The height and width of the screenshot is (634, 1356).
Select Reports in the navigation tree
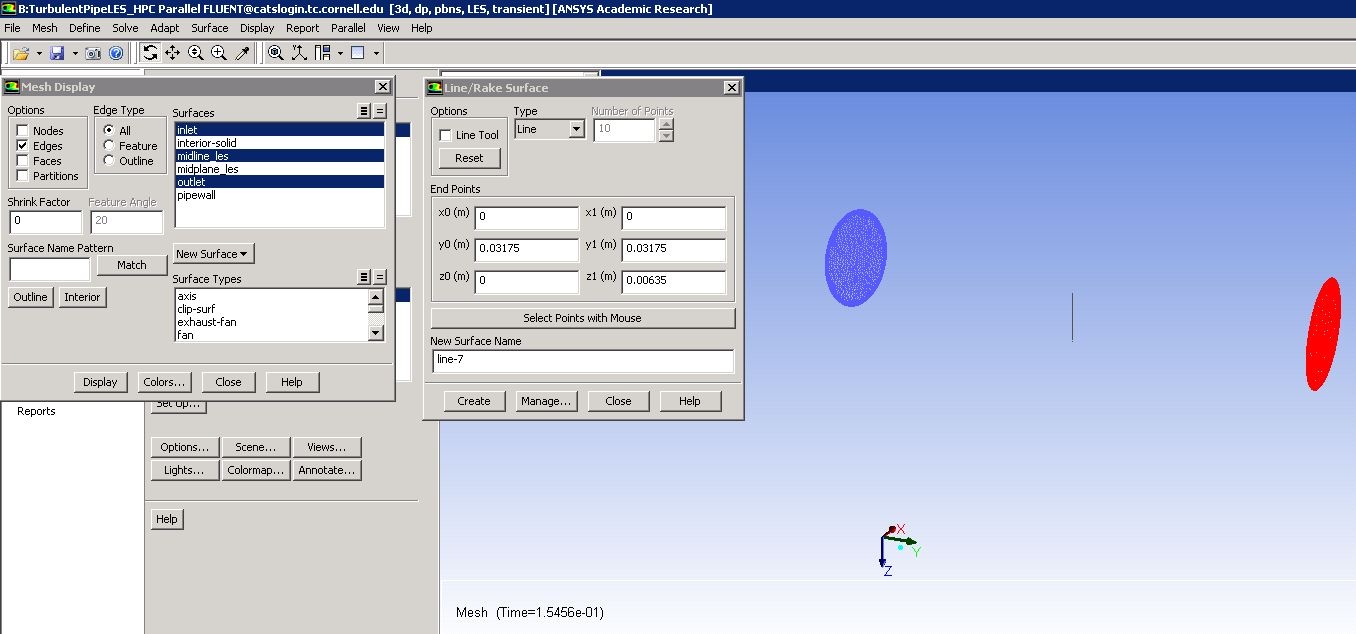[36, 411]
